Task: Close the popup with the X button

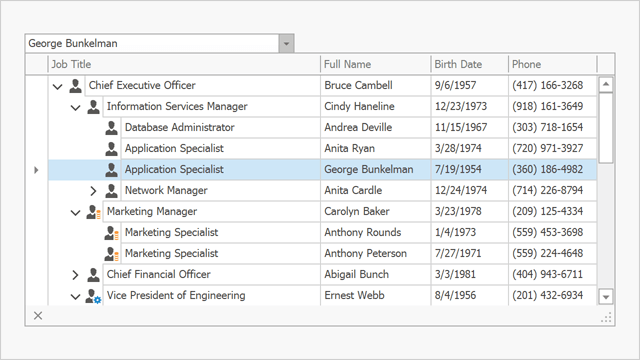Action: tap(38, 316)
